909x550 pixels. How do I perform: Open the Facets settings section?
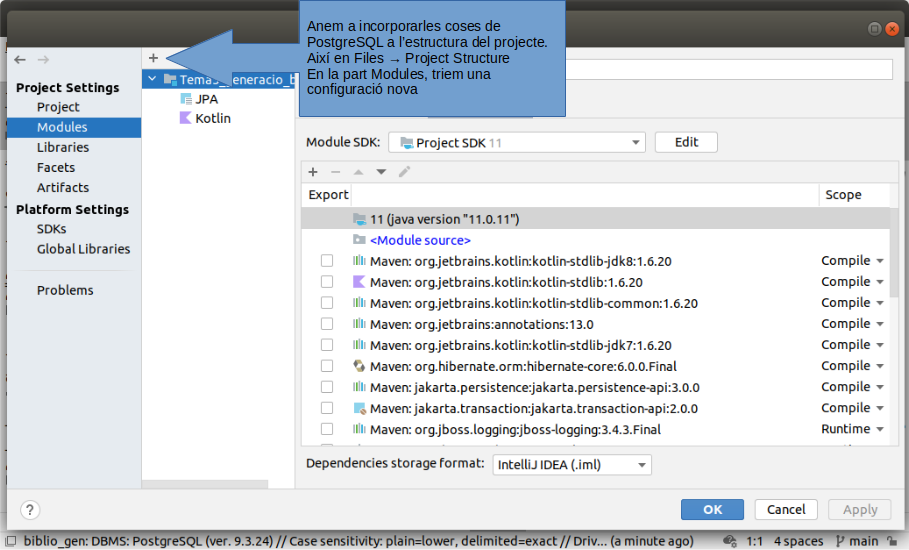pyautogui.click(x=56, y=167)
